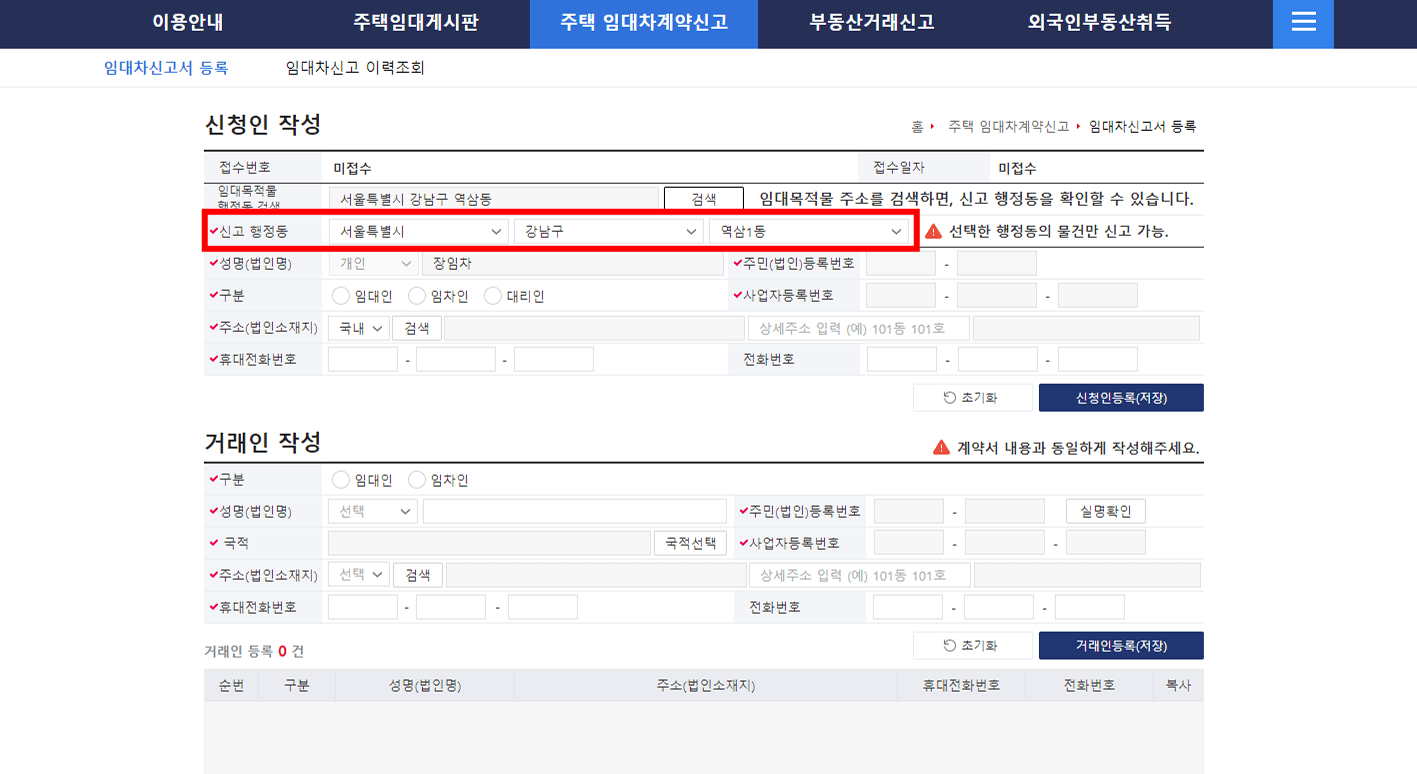1417x774 pixels.
Task: Open the hamburger navigation menu
Action: [x=1302, y=24]
